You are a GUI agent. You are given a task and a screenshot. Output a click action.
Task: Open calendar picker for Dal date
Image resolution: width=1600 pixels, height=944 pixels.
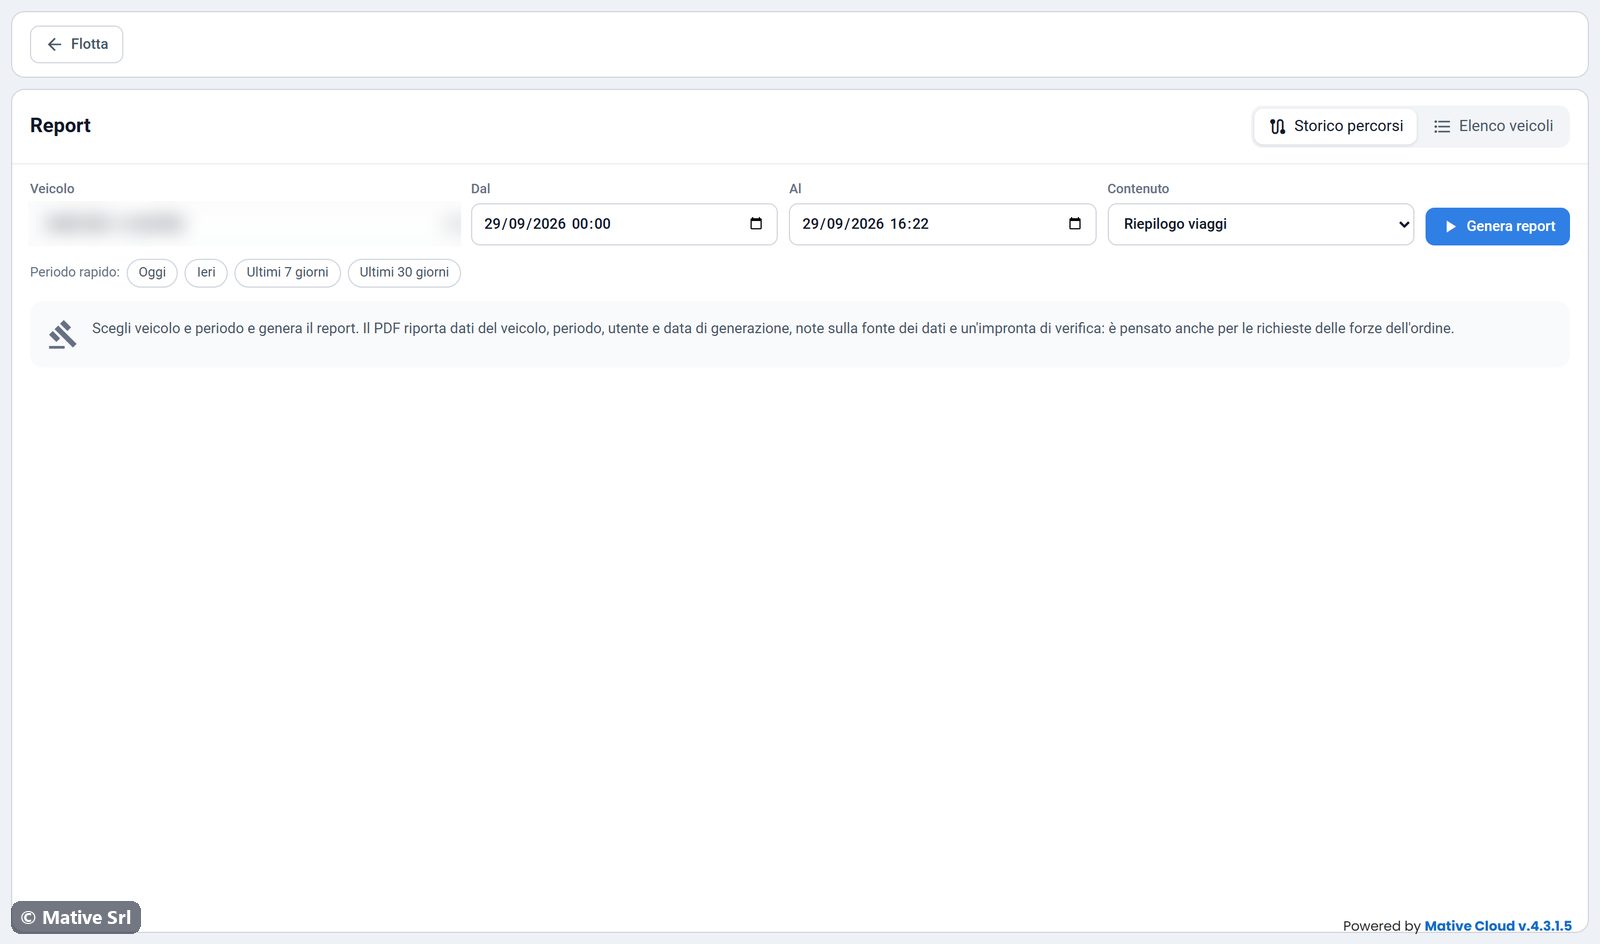(756, 224)
